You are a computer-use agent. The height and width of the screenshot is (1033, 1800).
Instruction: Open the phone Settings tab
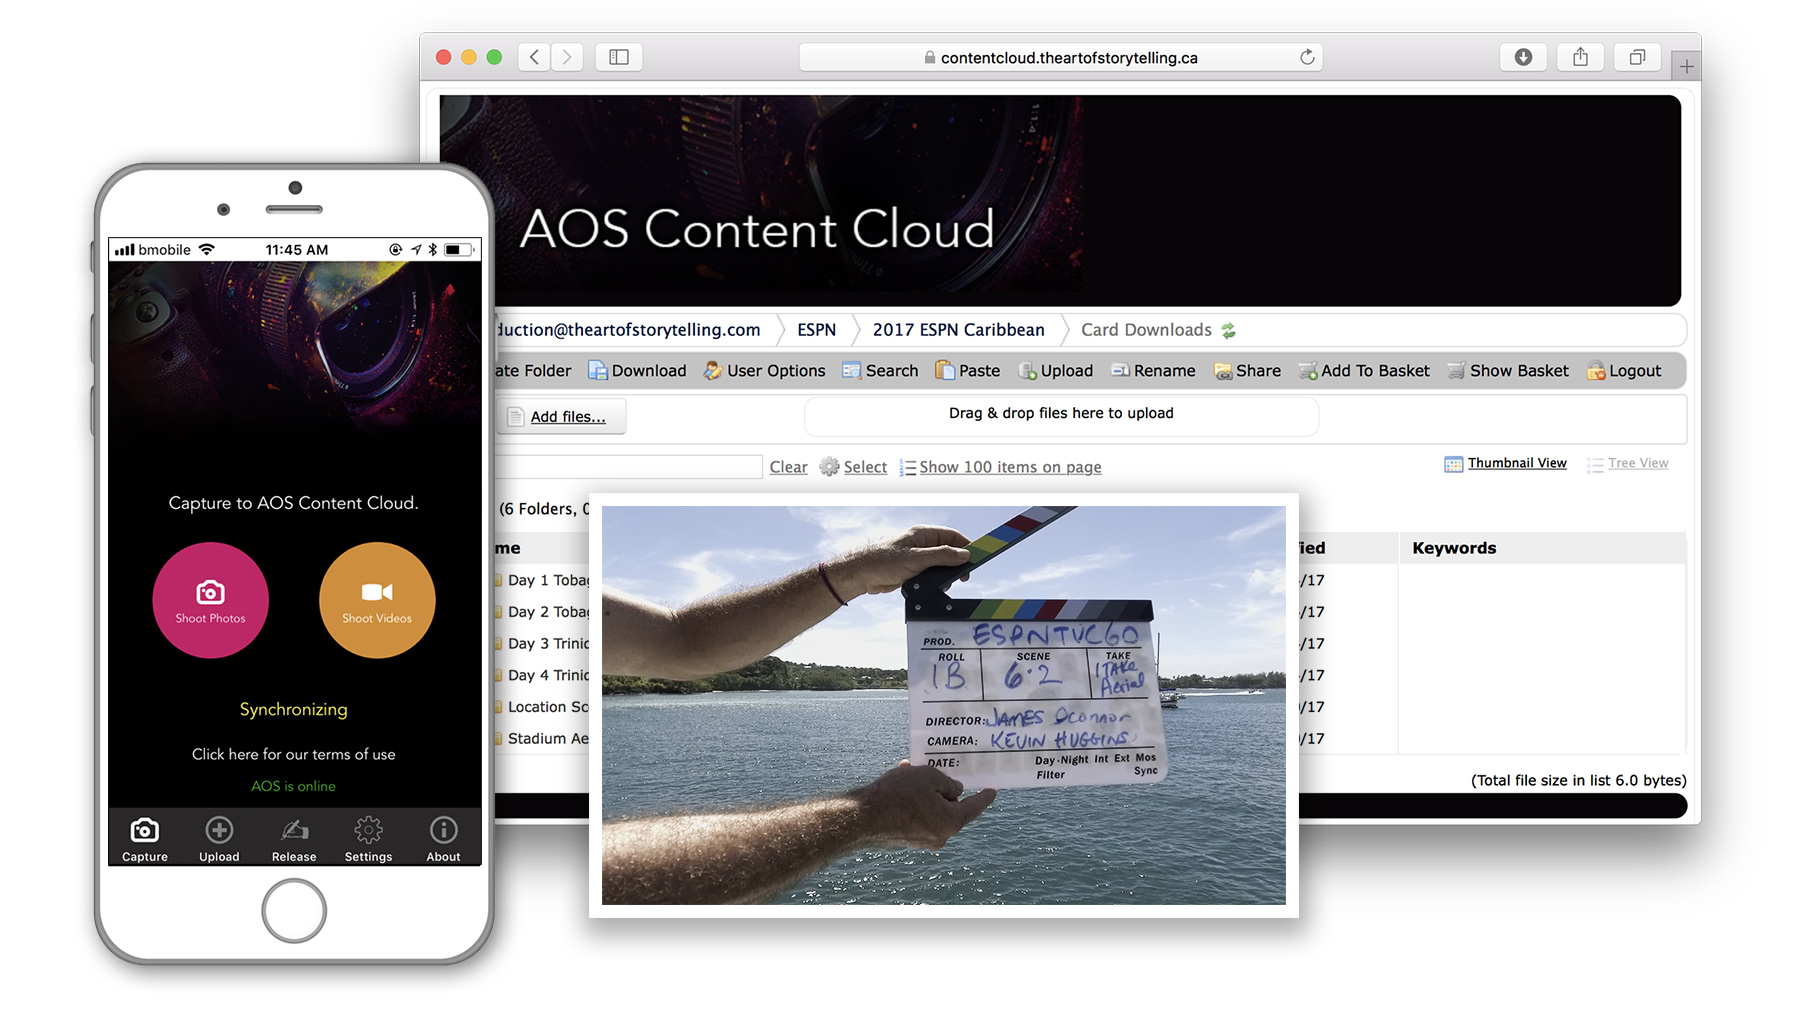368,839
